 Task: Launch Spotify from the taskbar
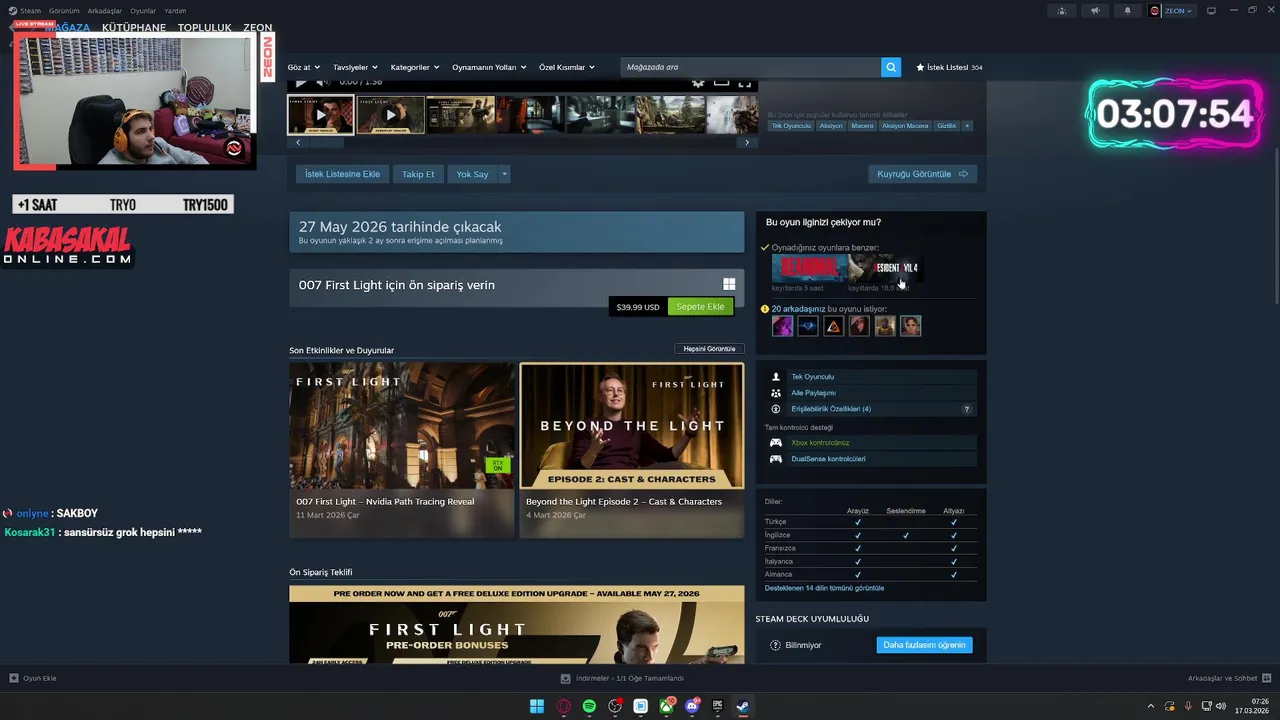[x=589, y=706]
